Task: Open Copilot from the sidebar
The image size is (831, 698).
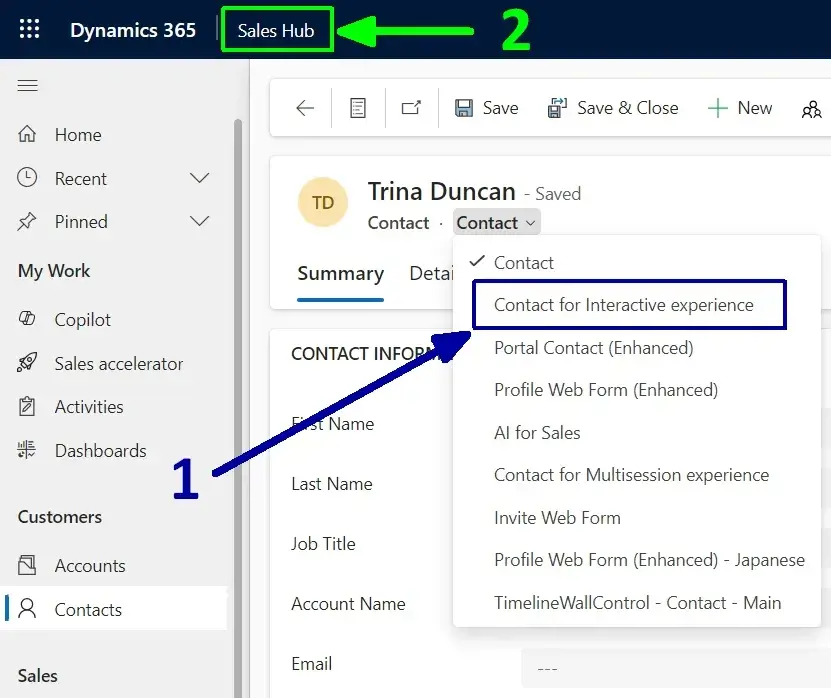Action: 82,320
